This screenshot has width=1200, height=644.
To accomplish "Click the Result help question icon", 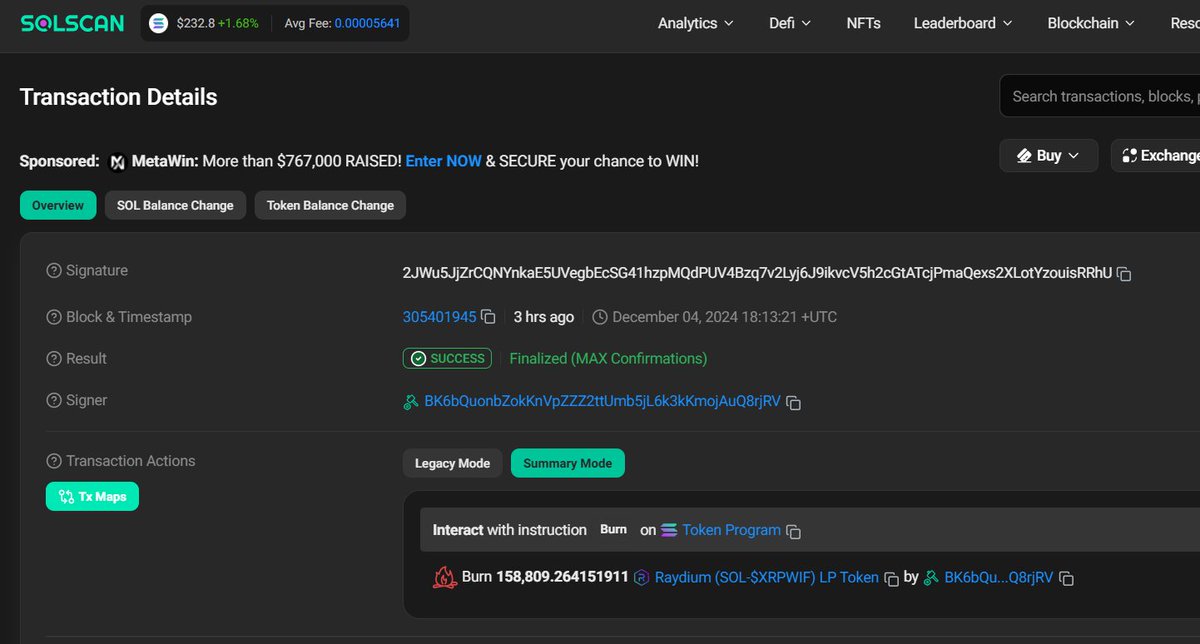I will pos(54,359).
